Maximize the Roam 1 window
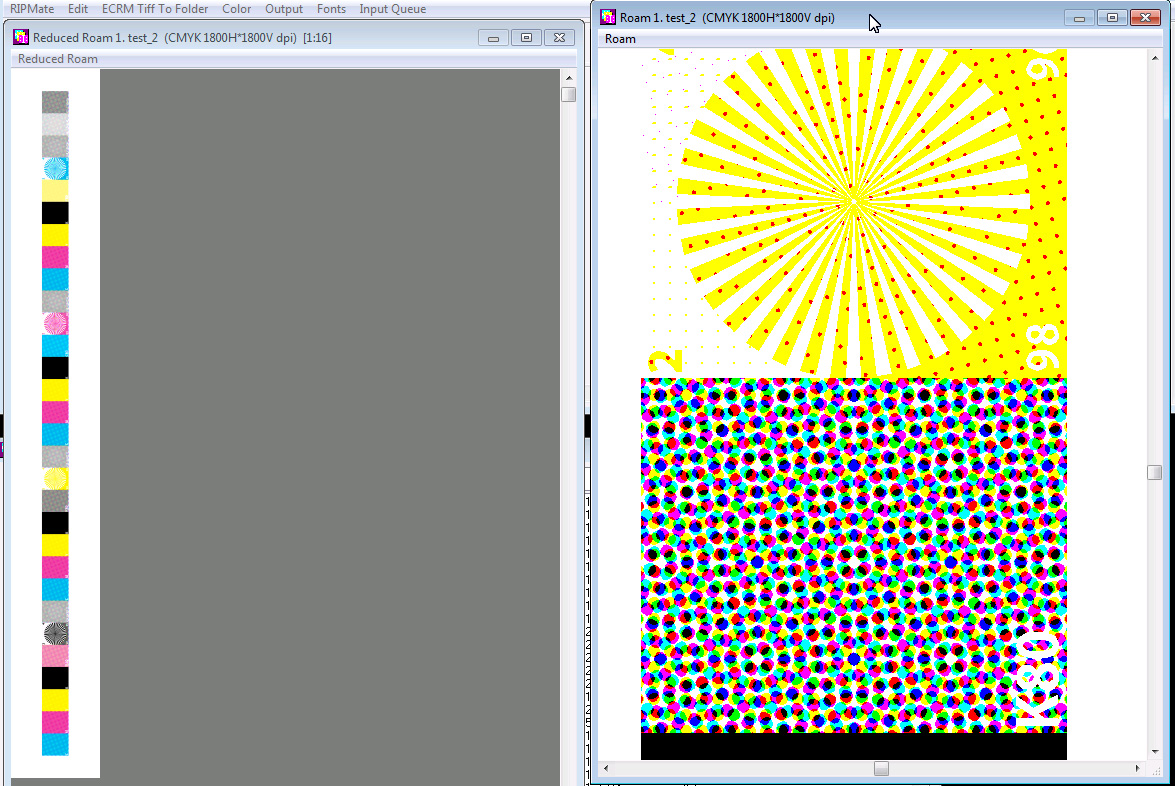The height and width of the screenshot is (786, 1175). [1112, 17]
